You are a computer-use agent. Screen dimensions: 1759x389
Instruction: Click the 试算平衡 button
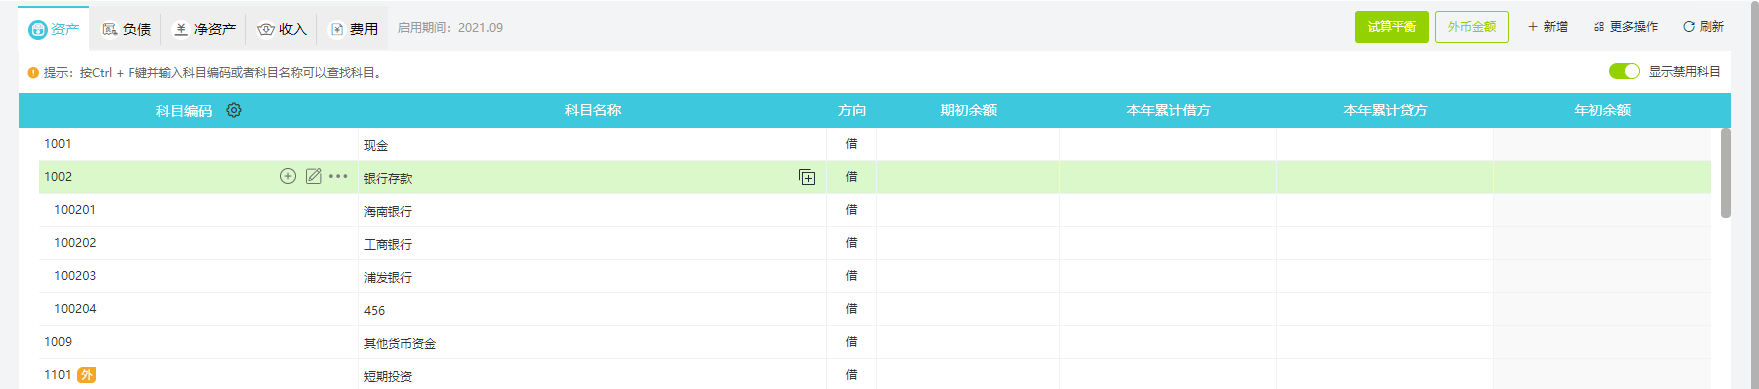(1391, 27)
